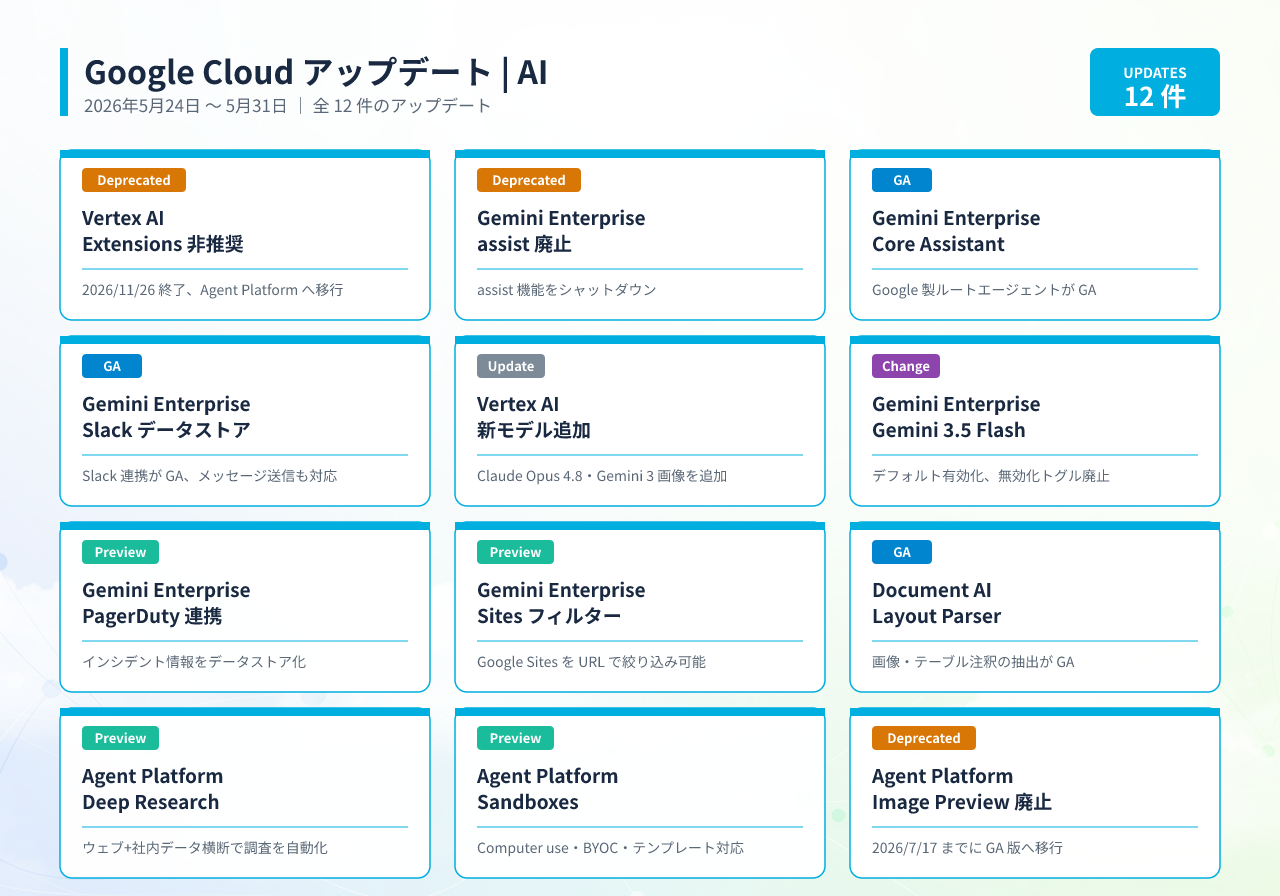
Task: Click the Preview badge on Sandboxes card
Action: tap(515, 738)
